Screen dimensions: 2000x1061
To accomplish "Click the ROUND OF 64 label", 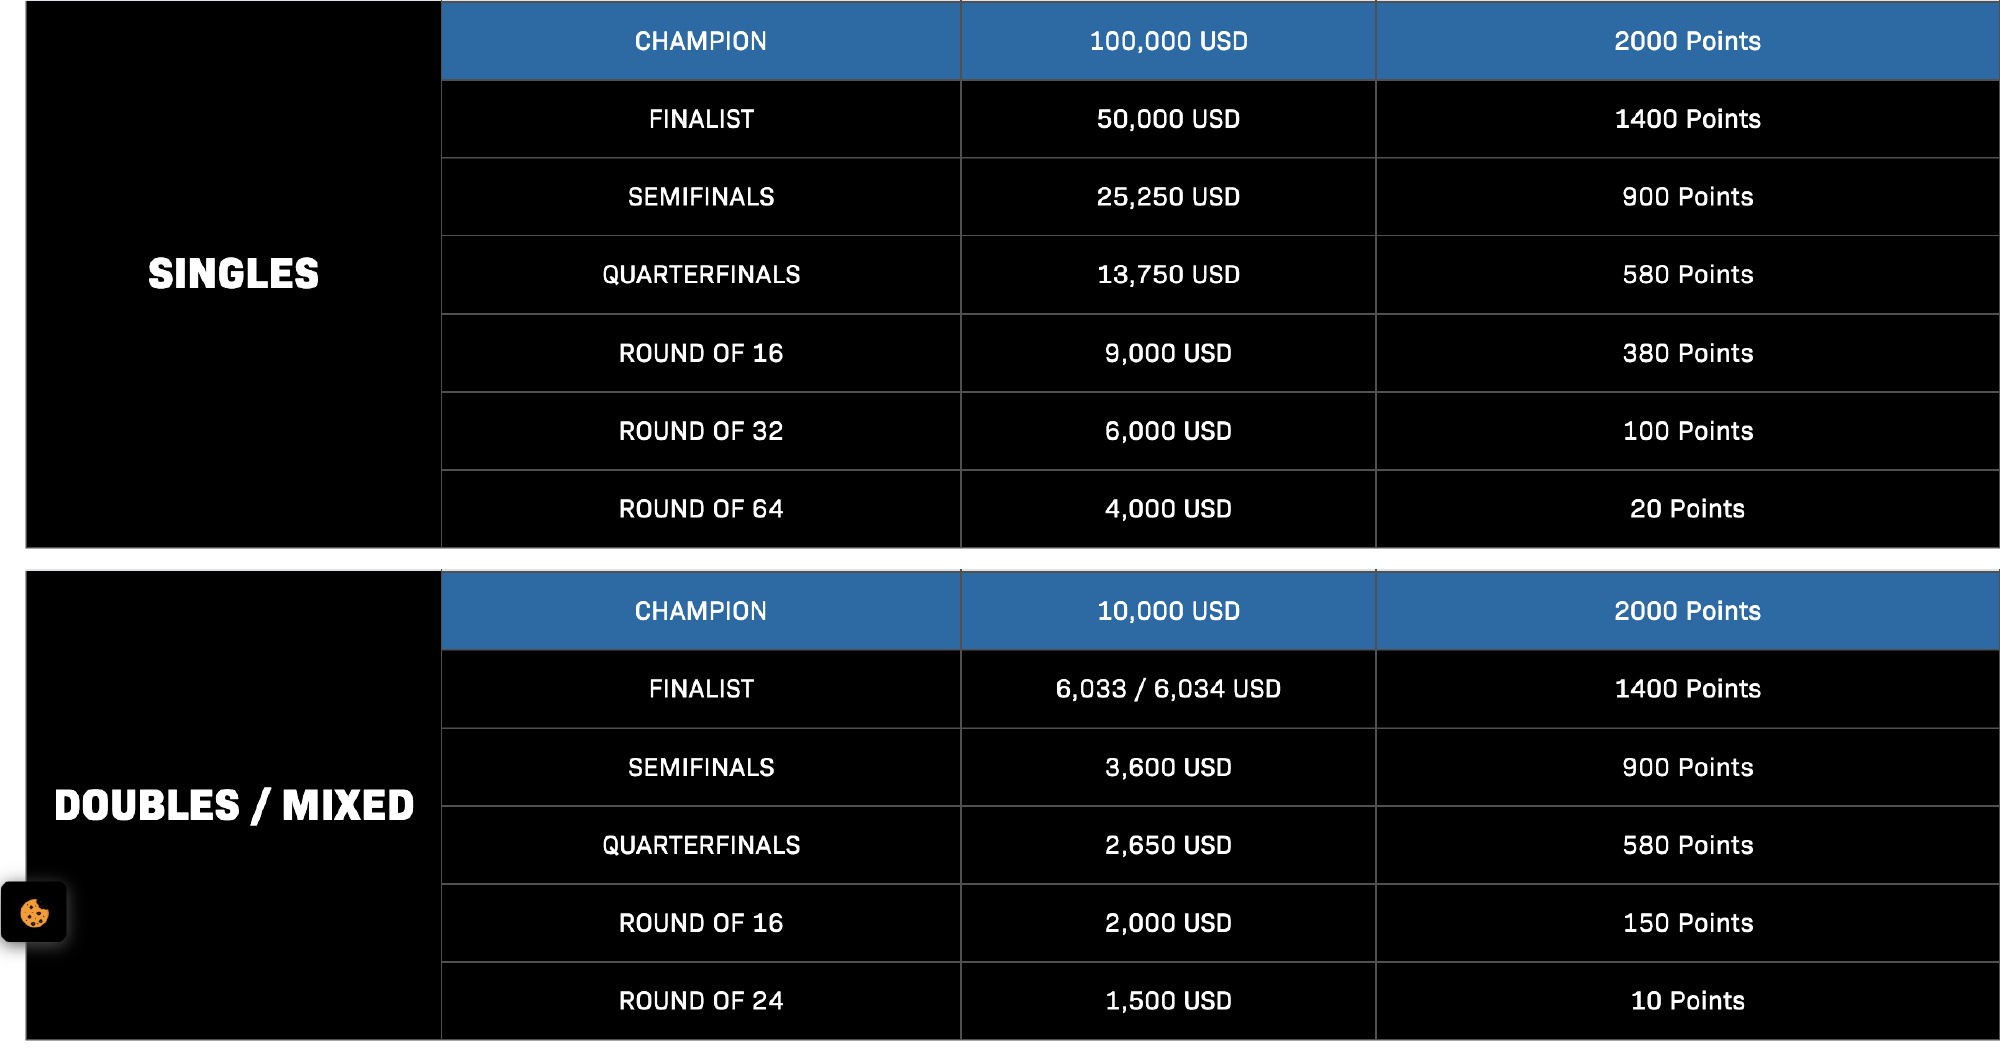I will click(701, 509).
